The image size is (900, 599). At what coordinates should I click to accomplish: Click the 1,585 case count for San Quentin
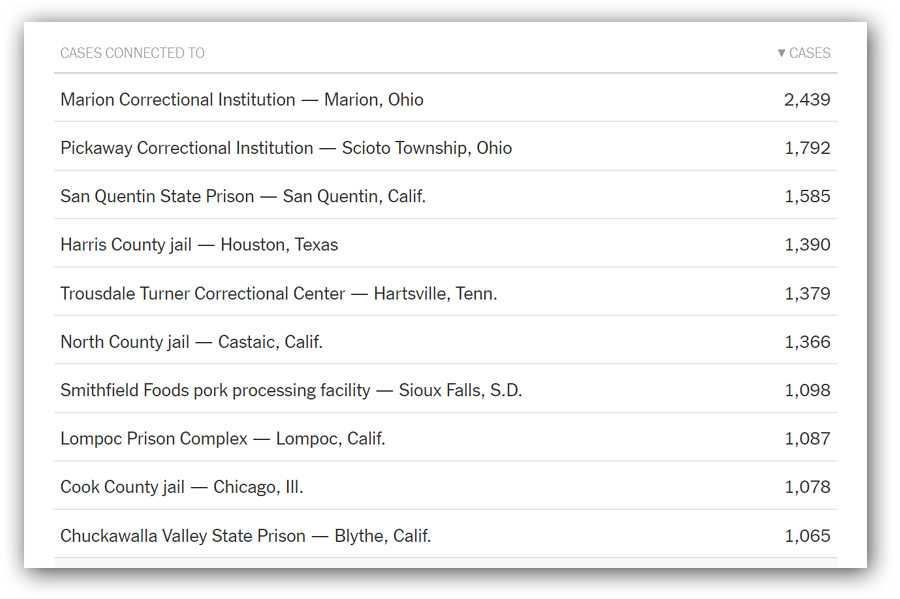(807, 196)
